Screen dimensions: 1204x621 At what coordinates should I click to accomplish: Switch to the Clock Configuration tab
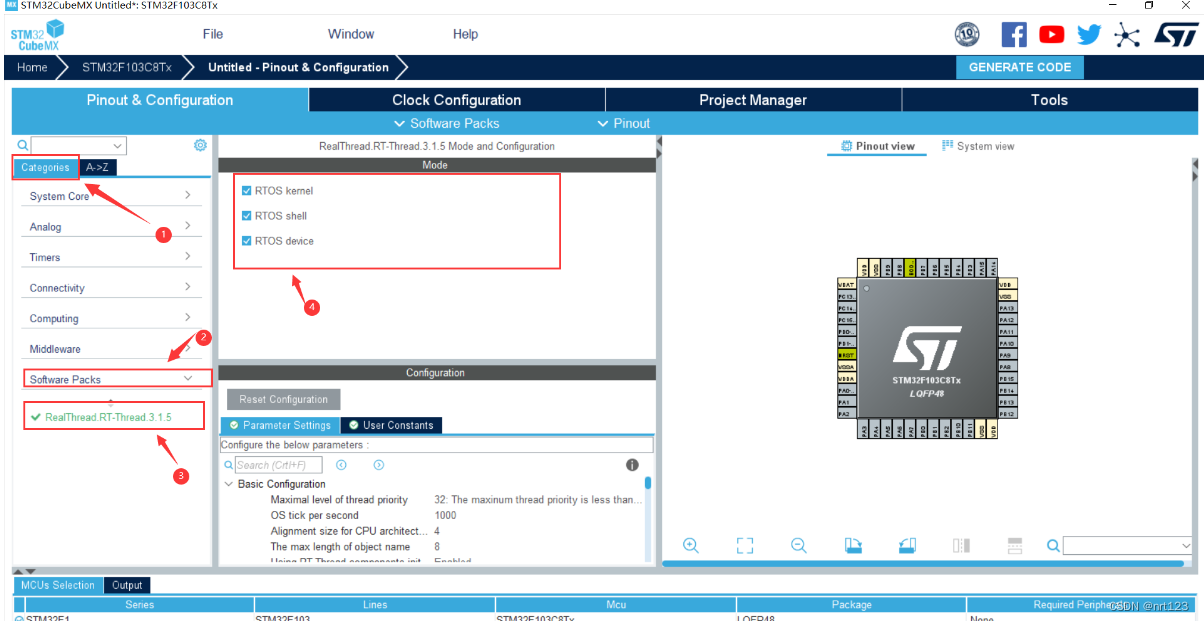click(x=457, y=100)
